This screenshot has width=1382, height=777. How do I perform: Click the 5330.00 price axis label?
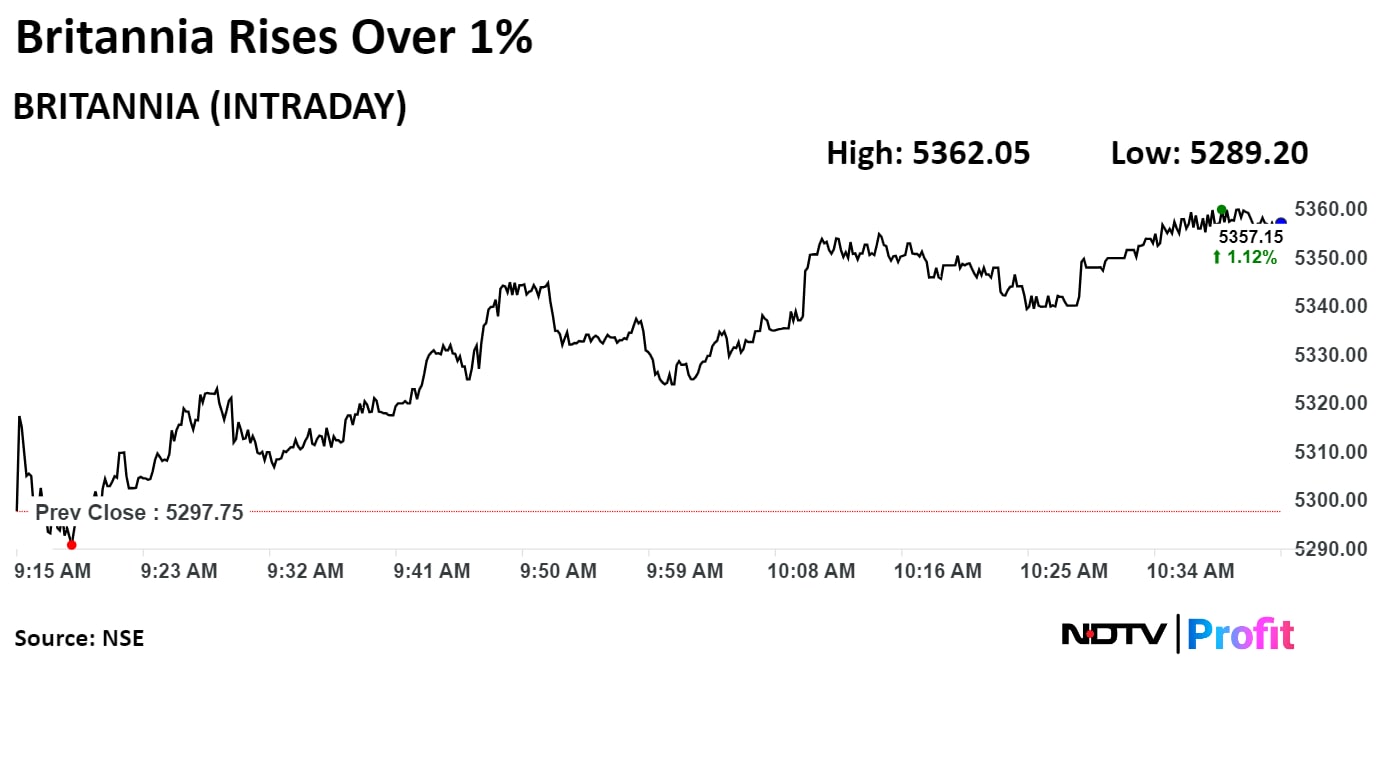(1330, 355)
